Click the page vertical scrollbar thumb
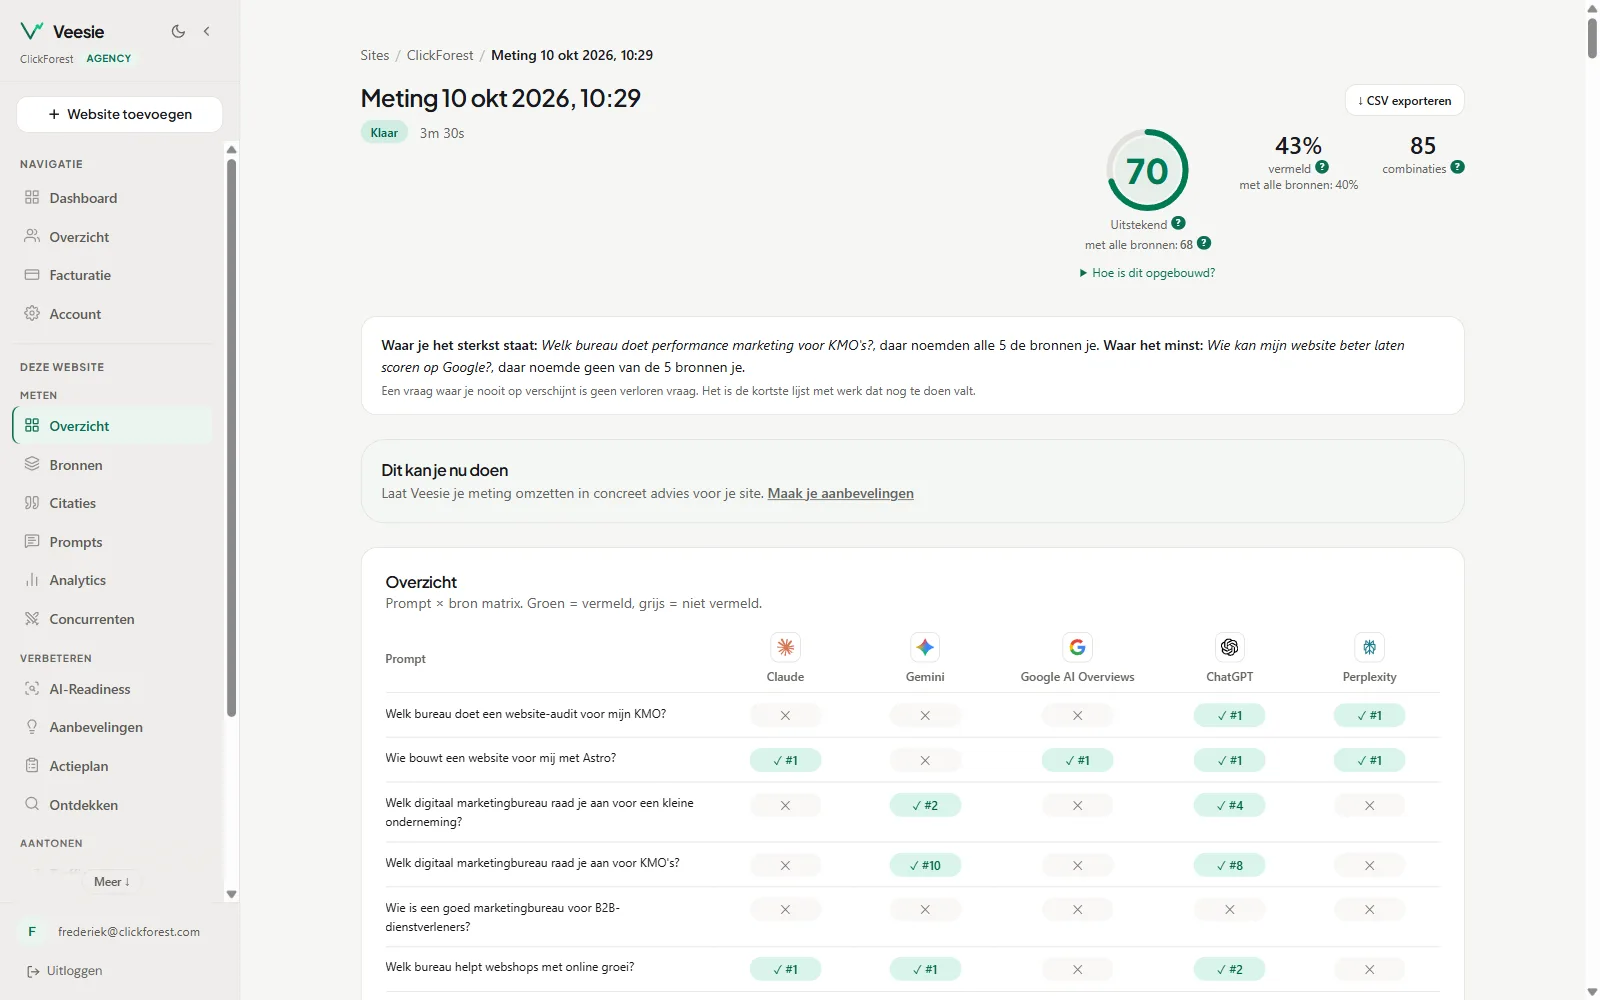The height and width of the screenshot is (1000, 1600). [1592, 38]
